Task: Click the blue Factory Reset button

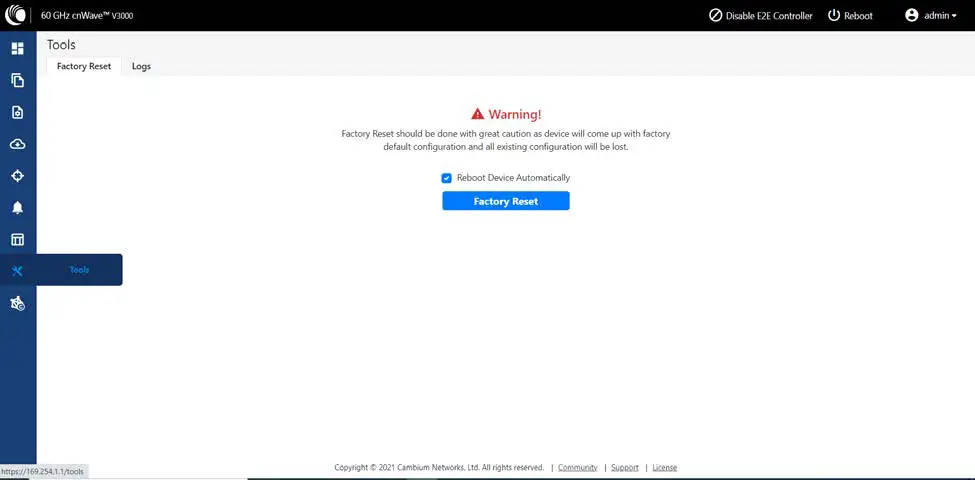Action: point(506,201)
